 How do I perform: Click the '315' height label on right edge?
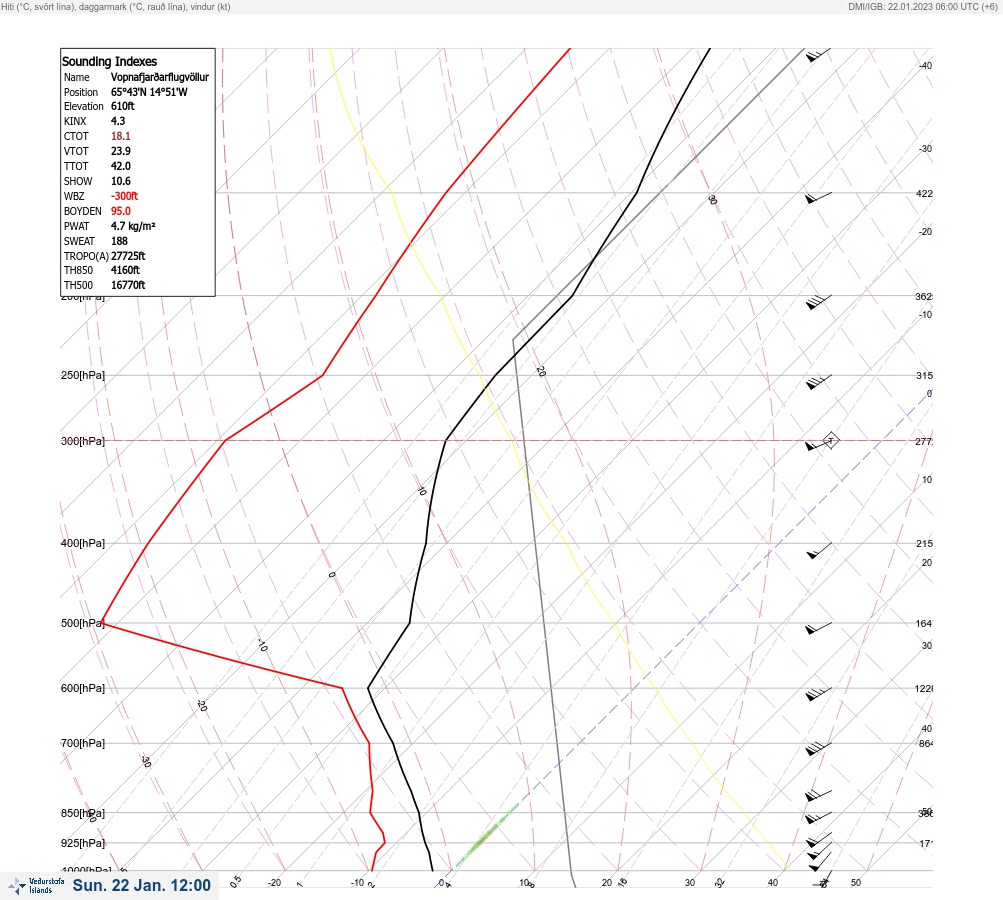tap(924, 375)
